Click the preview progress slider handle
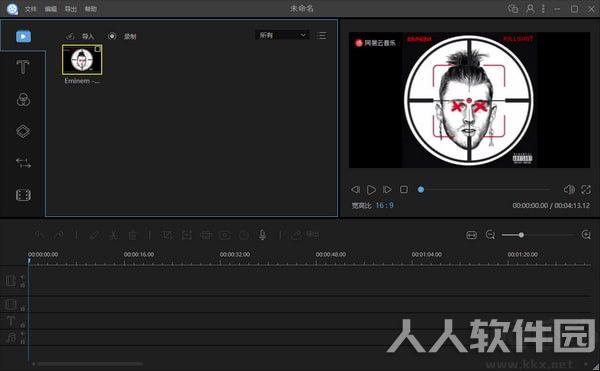This screenshot has width=600, height=371. (x=421, y=189)
